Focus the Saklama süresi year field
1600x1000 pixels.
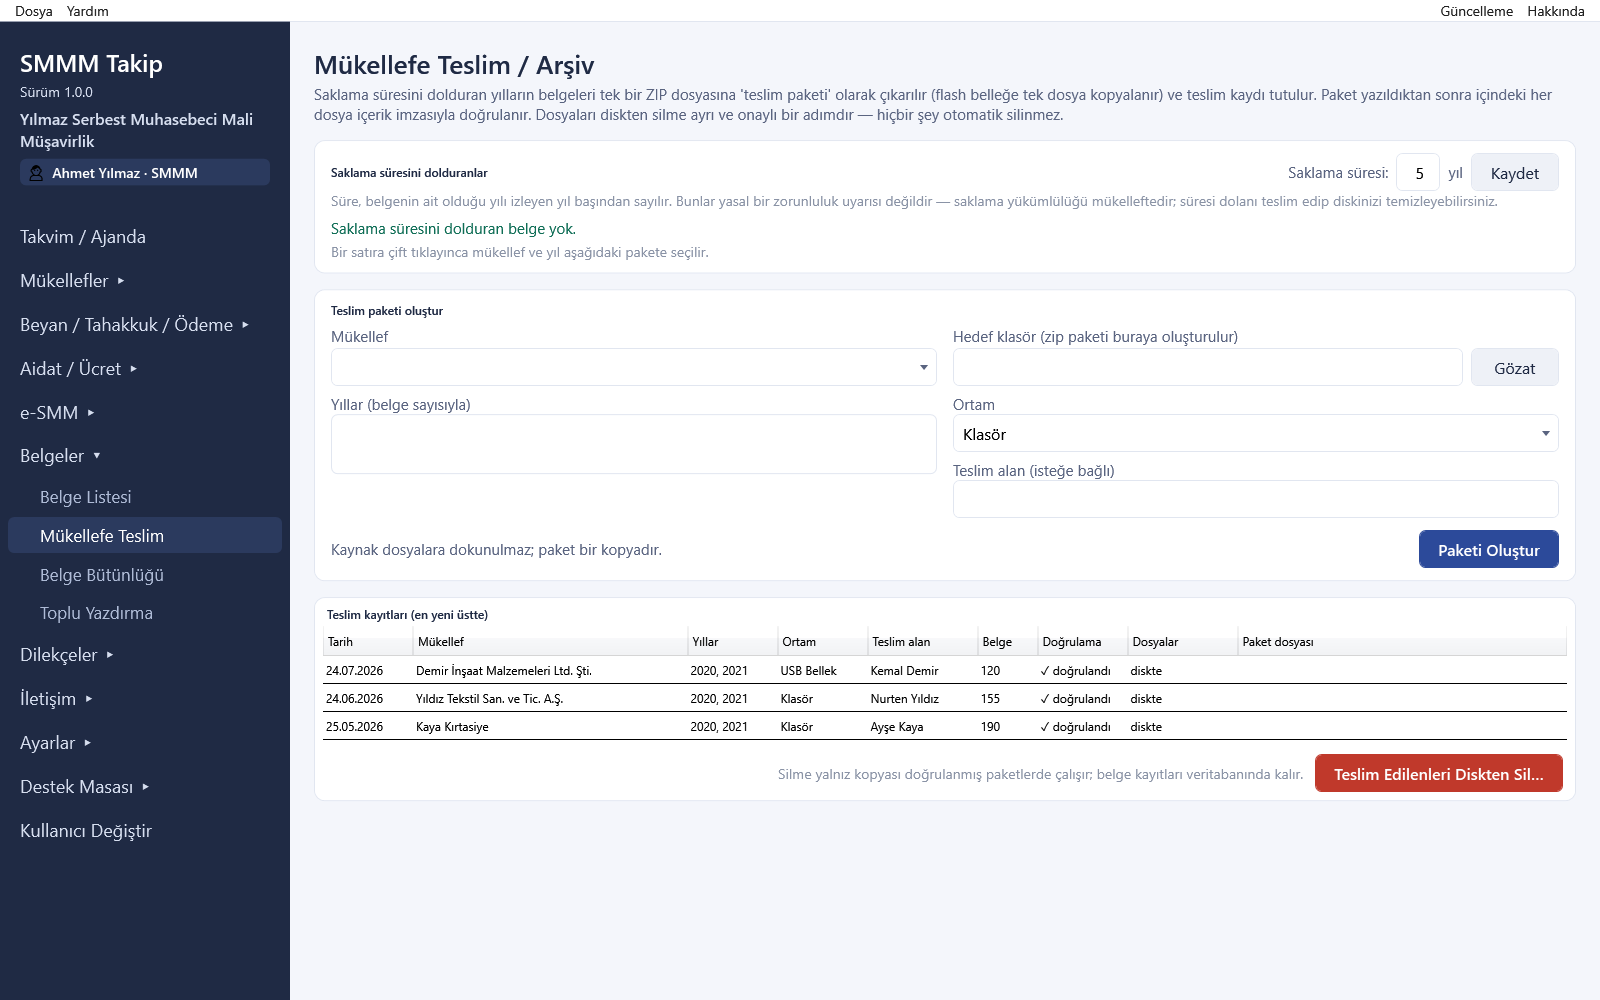[1418, 172]
